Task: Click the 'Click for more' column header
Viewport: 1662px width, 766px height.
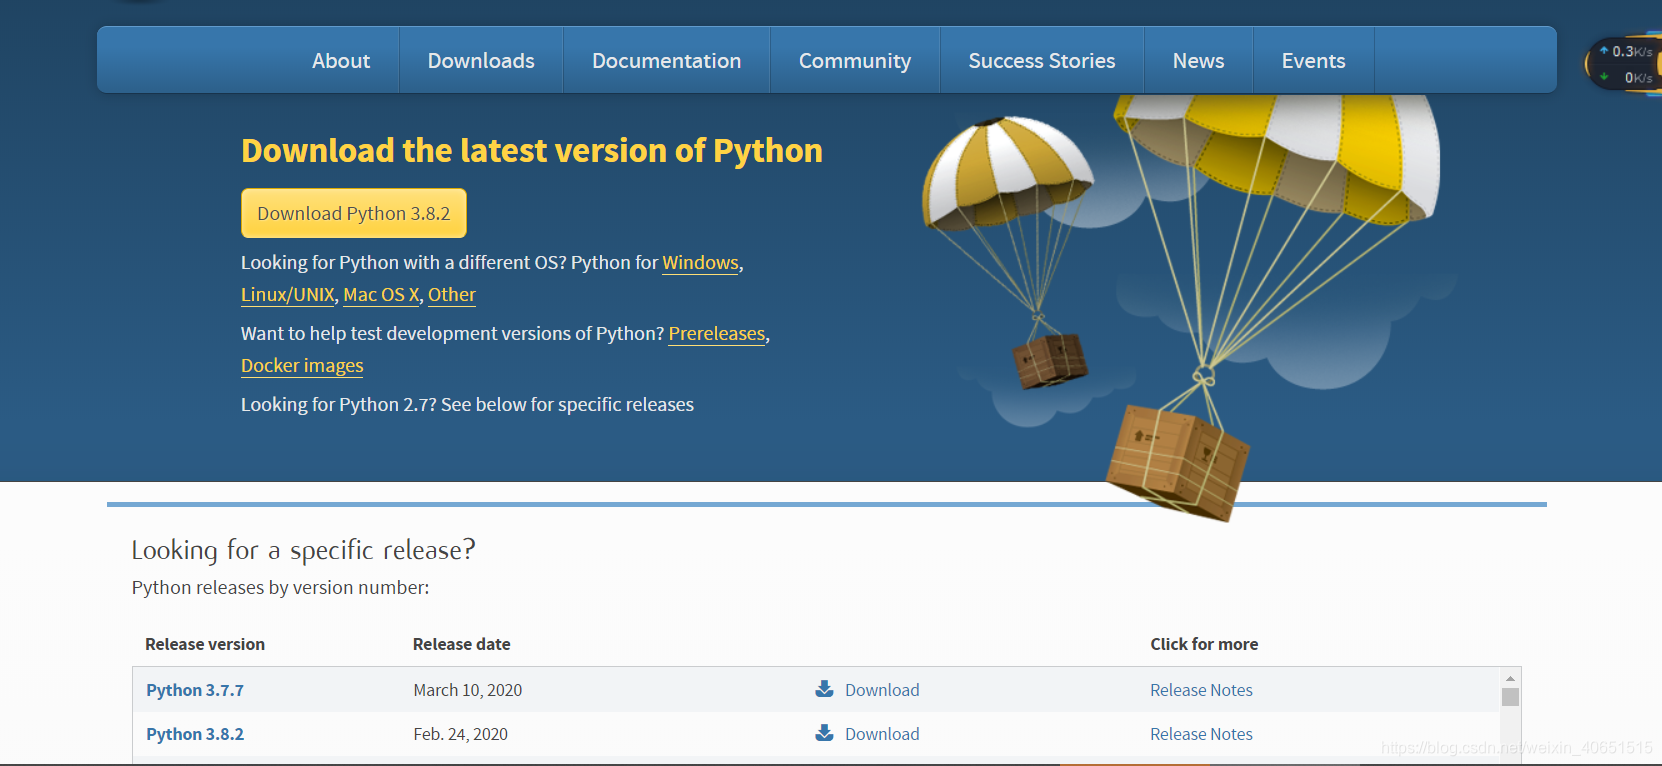Action: pyautogui.click(x=1204, y=644)
